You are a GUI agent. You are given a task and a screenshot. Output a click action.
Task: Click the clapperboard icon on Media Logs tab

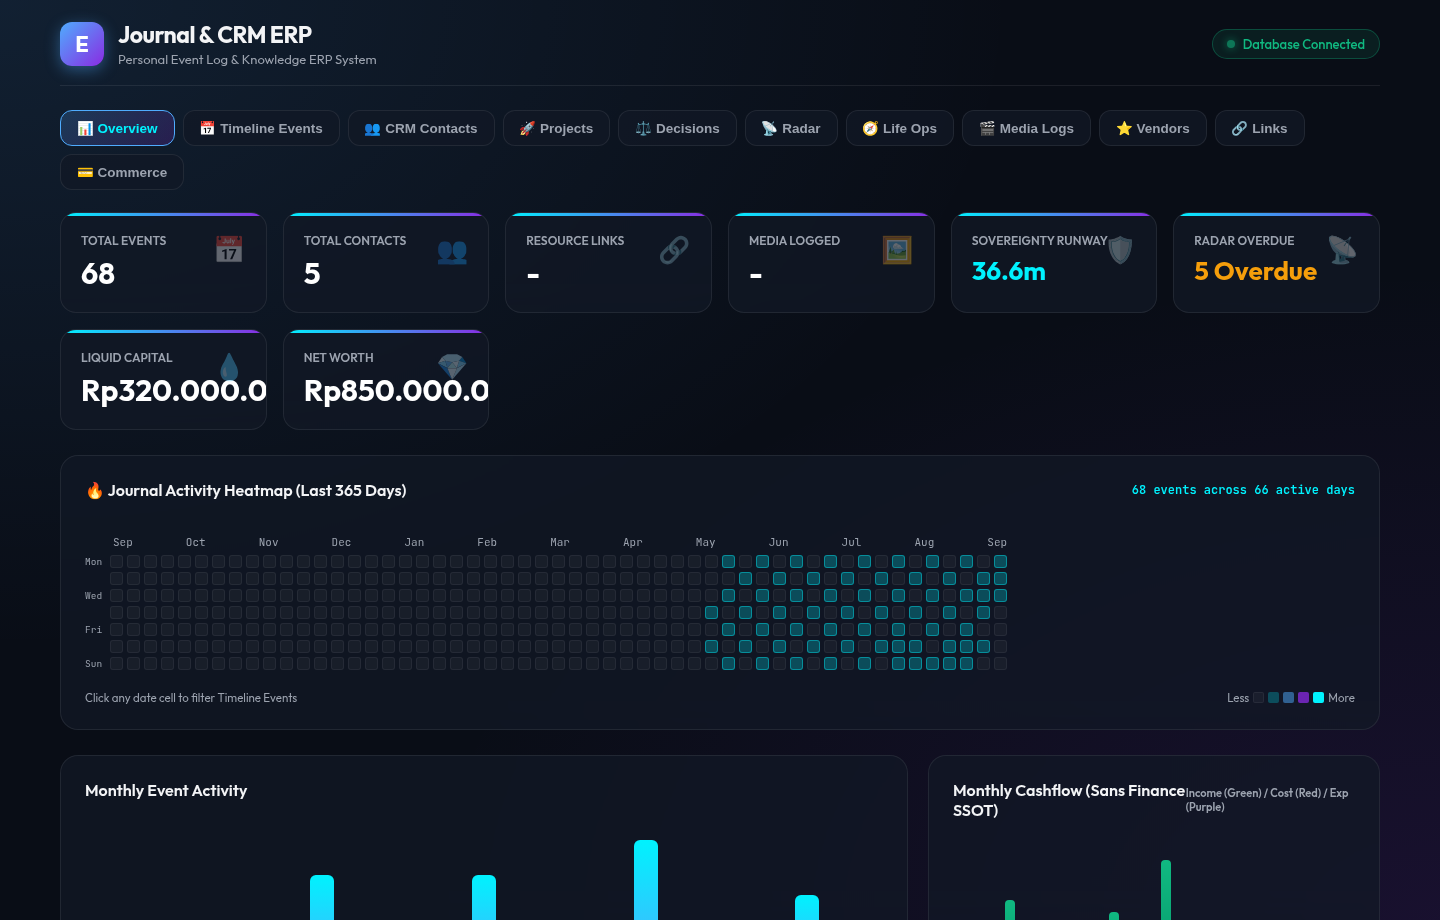point(987,128)
